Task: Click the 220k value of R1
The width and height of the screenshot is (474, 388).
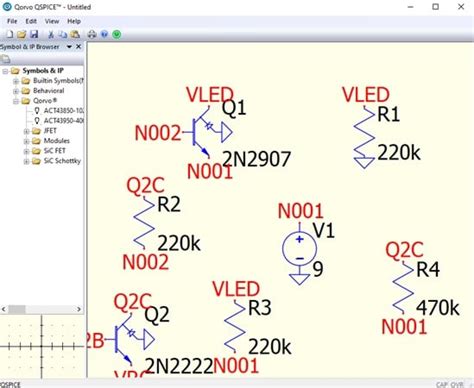Action: (x=399, y=153)
